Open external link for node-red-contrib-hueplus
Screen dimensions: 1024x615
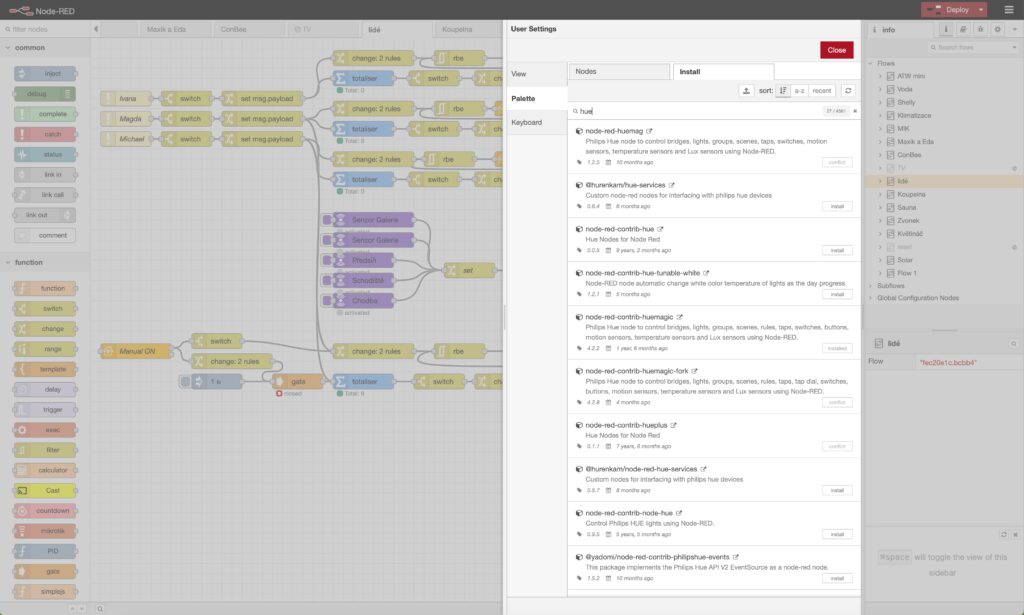coord(673,425)
